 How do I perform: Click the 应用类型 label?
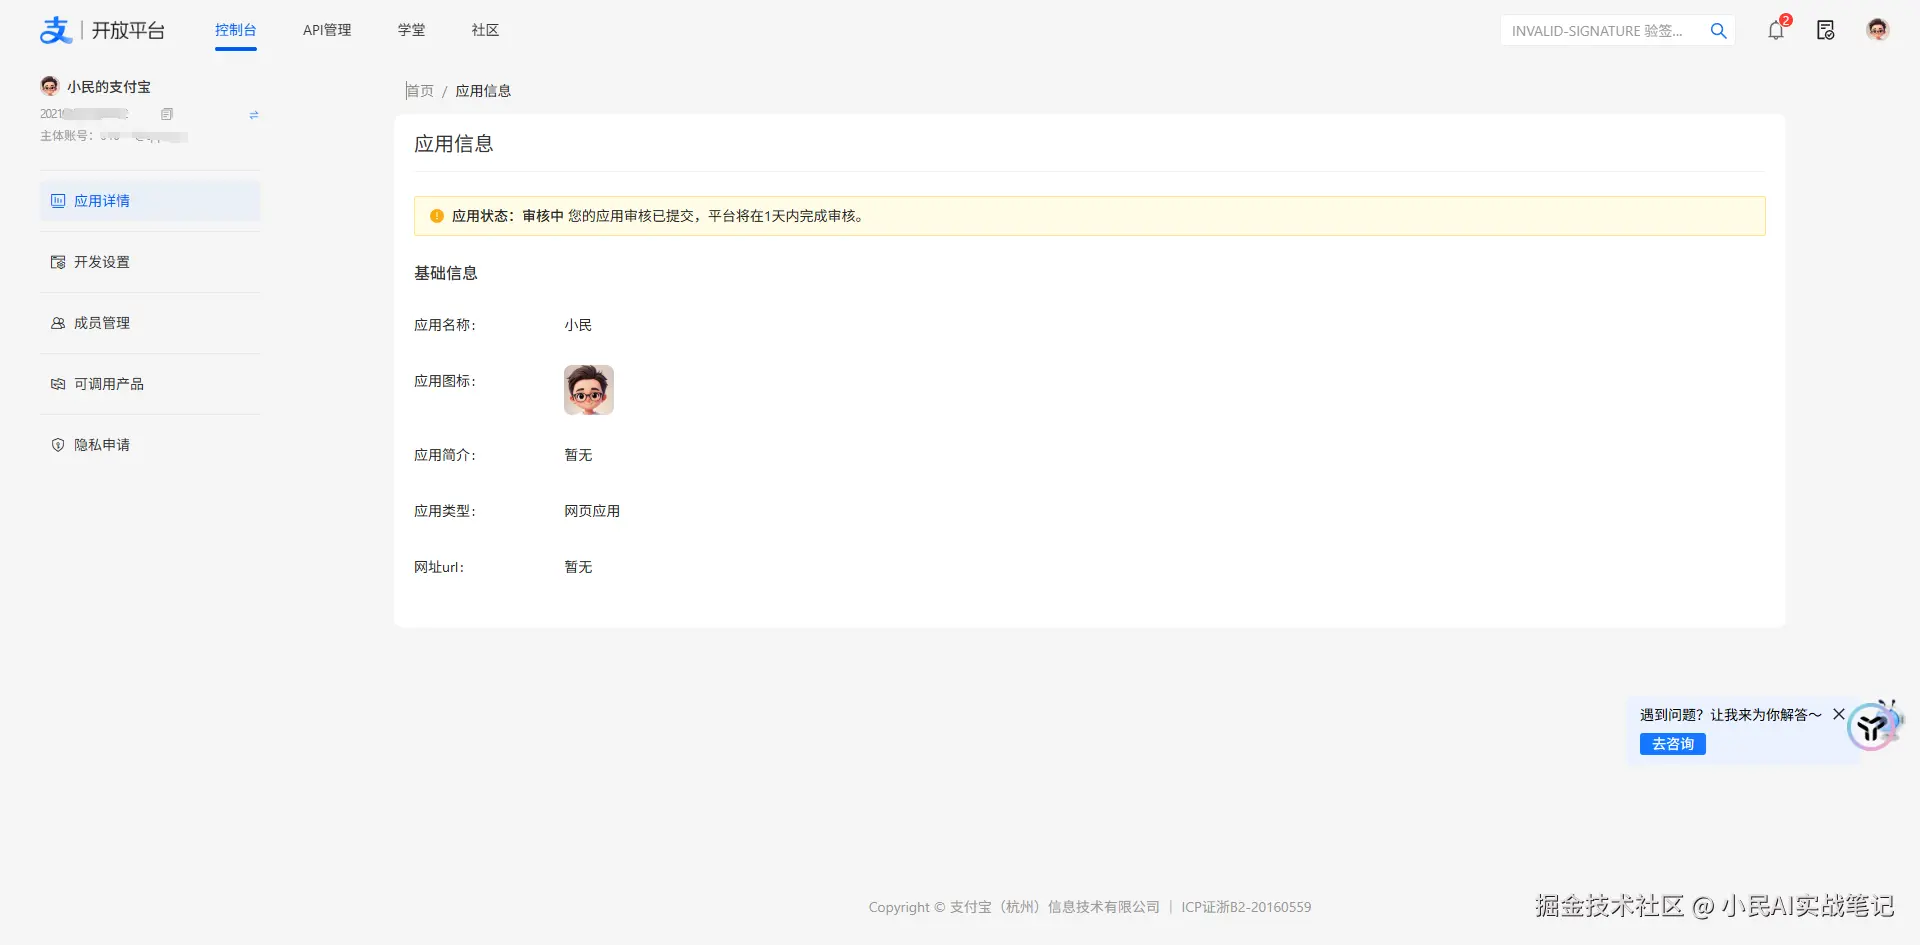[x=445, y=511]
